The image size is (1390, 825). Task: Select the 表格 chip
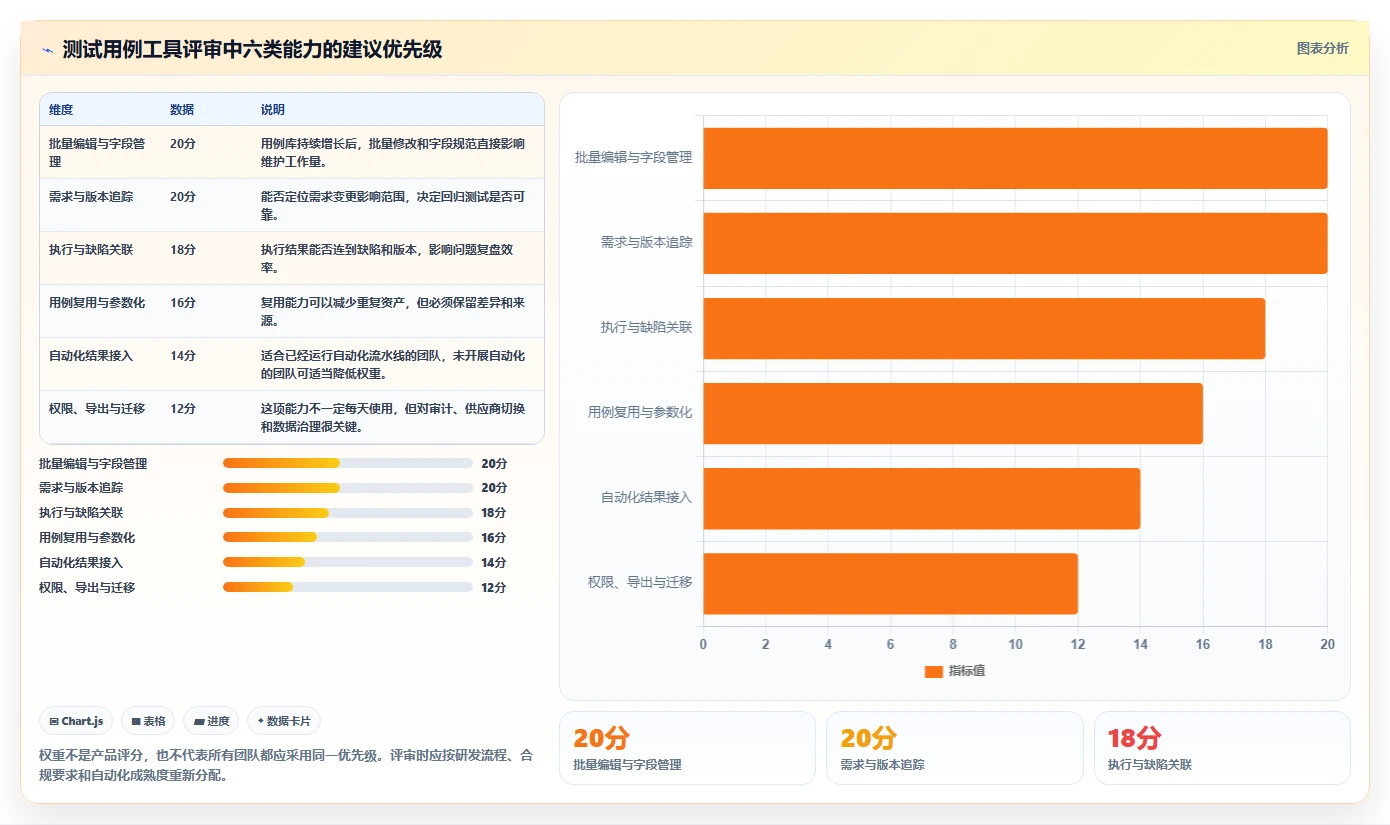pyautogui.click(x=147, y=721)
